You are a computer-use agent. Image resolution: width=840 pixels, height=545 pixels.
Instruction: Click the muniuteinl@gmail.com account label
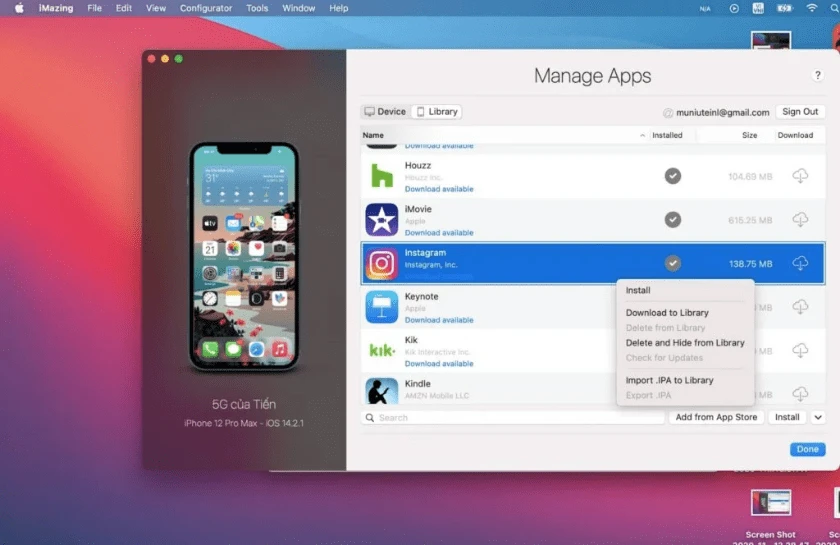pos(722,113)
